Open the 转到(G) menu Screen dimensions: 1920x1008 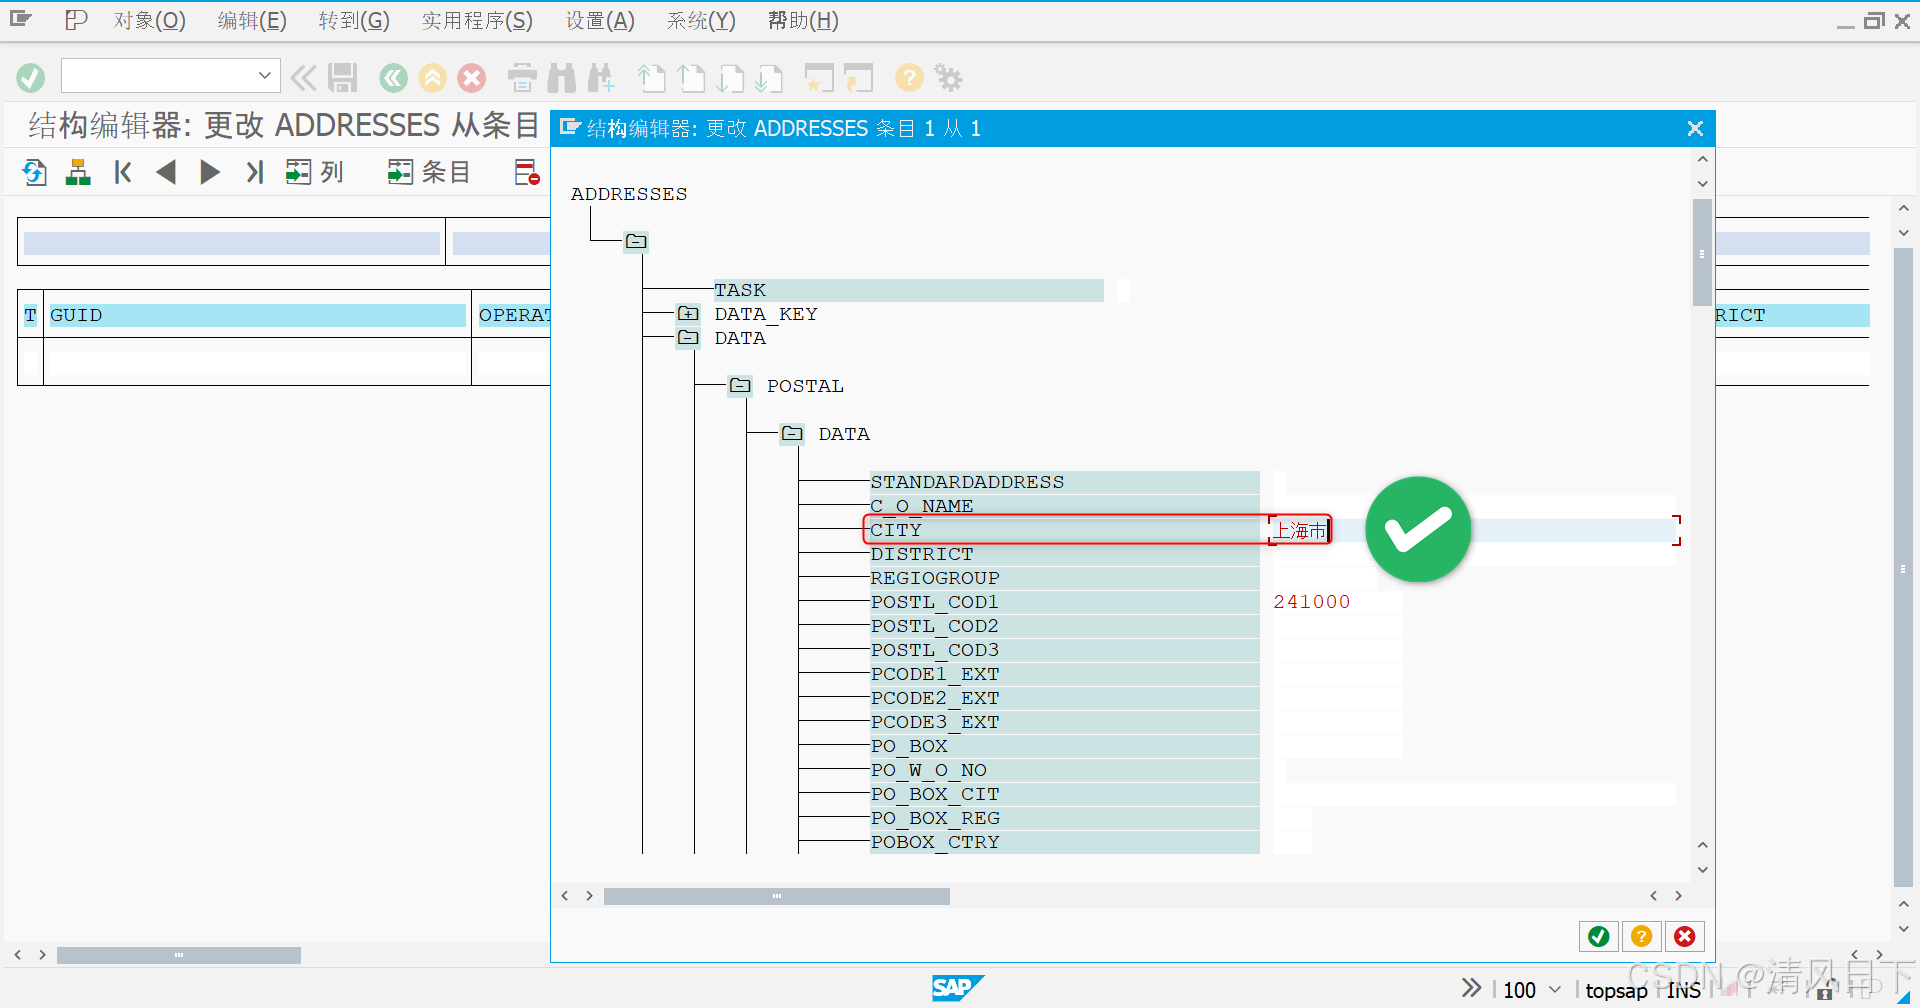click(354, 20)
